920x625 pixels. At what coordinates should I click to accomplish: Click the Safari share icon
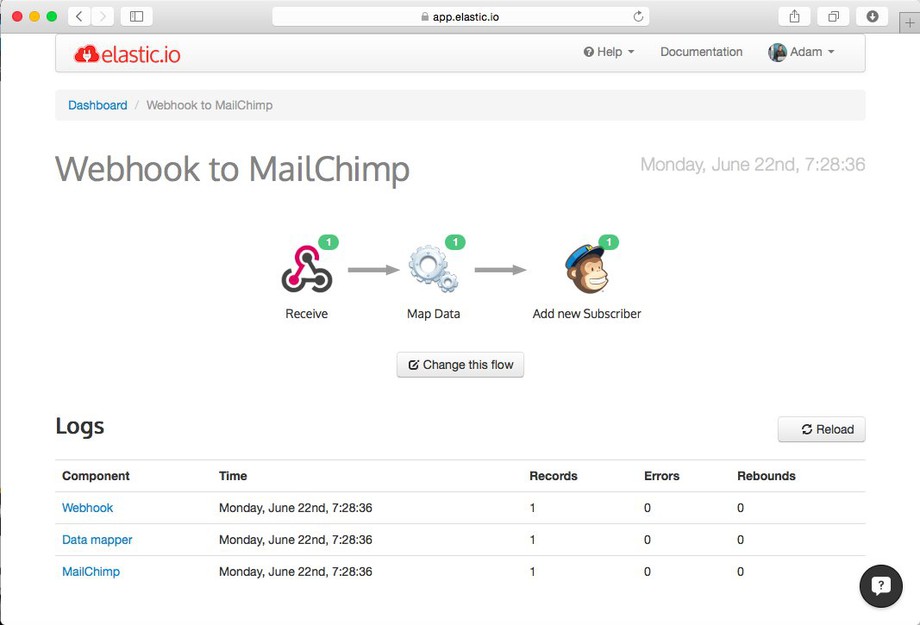click(x=794, y=16)
